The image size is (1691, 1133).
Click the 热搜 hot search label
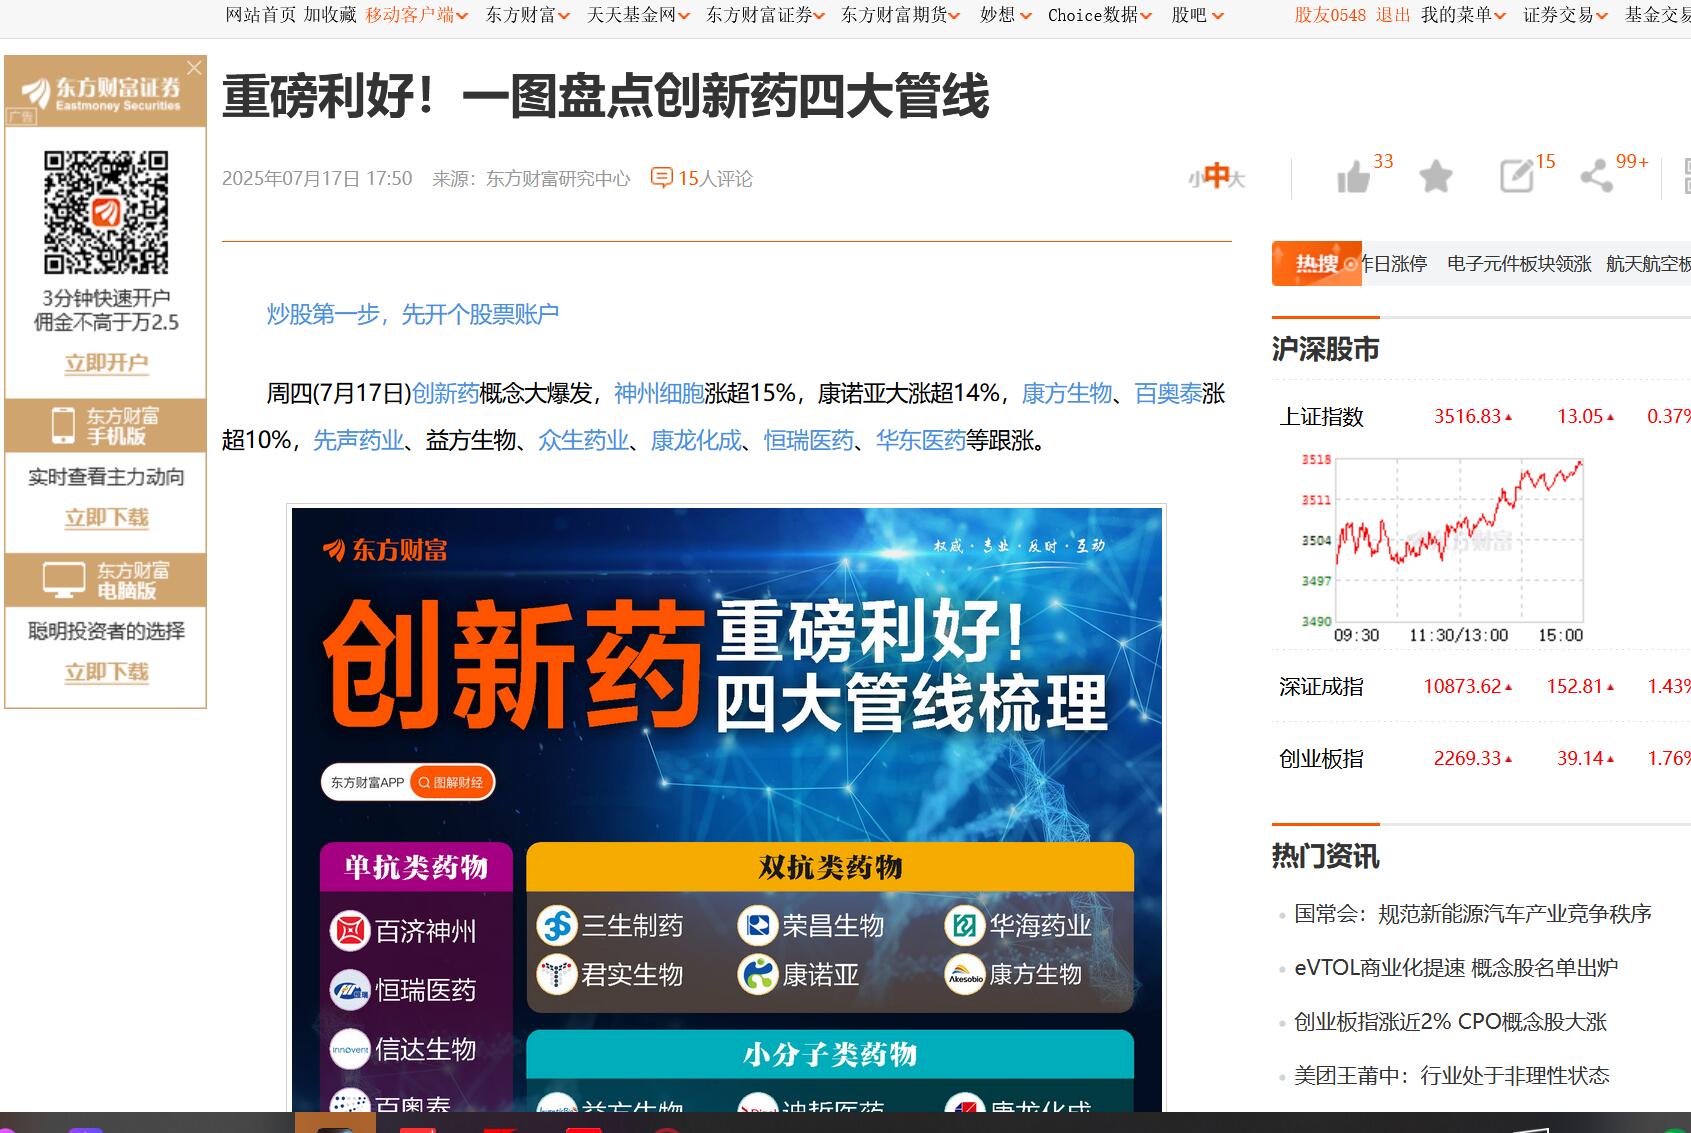(1316, 264)
